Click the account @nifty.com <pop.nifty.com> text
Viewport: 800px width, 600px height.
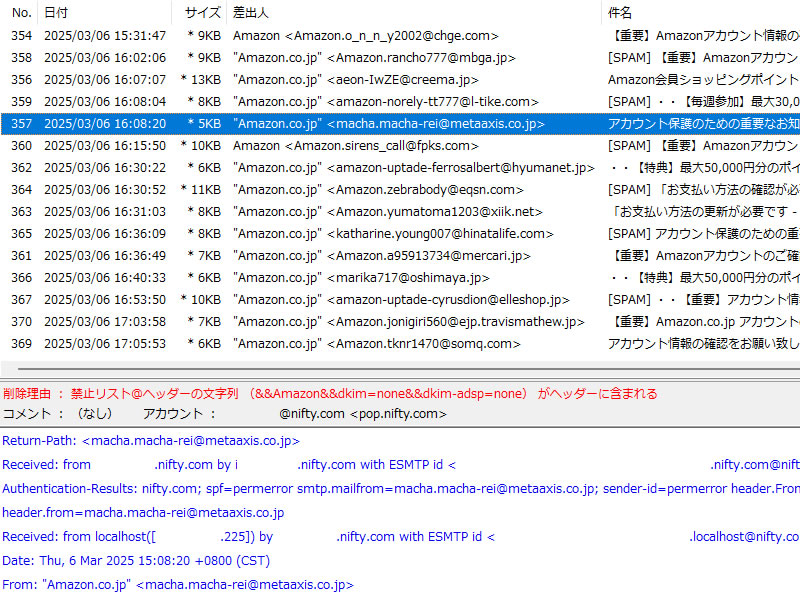tap(363, 413)
